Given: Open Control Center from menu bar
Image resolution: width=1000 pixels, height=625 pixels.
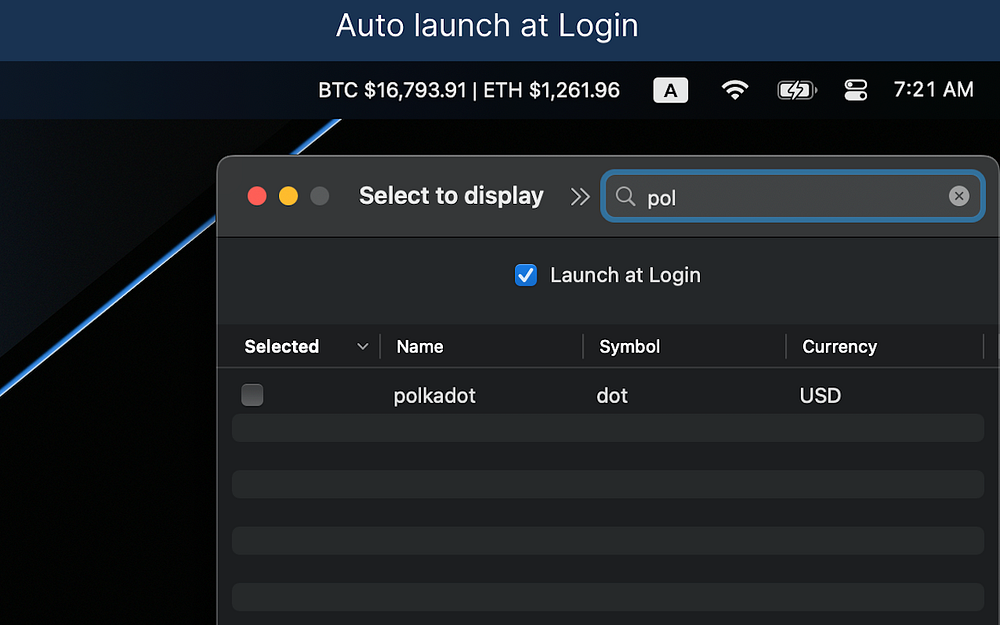Looking at the screenshot, I should pos(855,90).
